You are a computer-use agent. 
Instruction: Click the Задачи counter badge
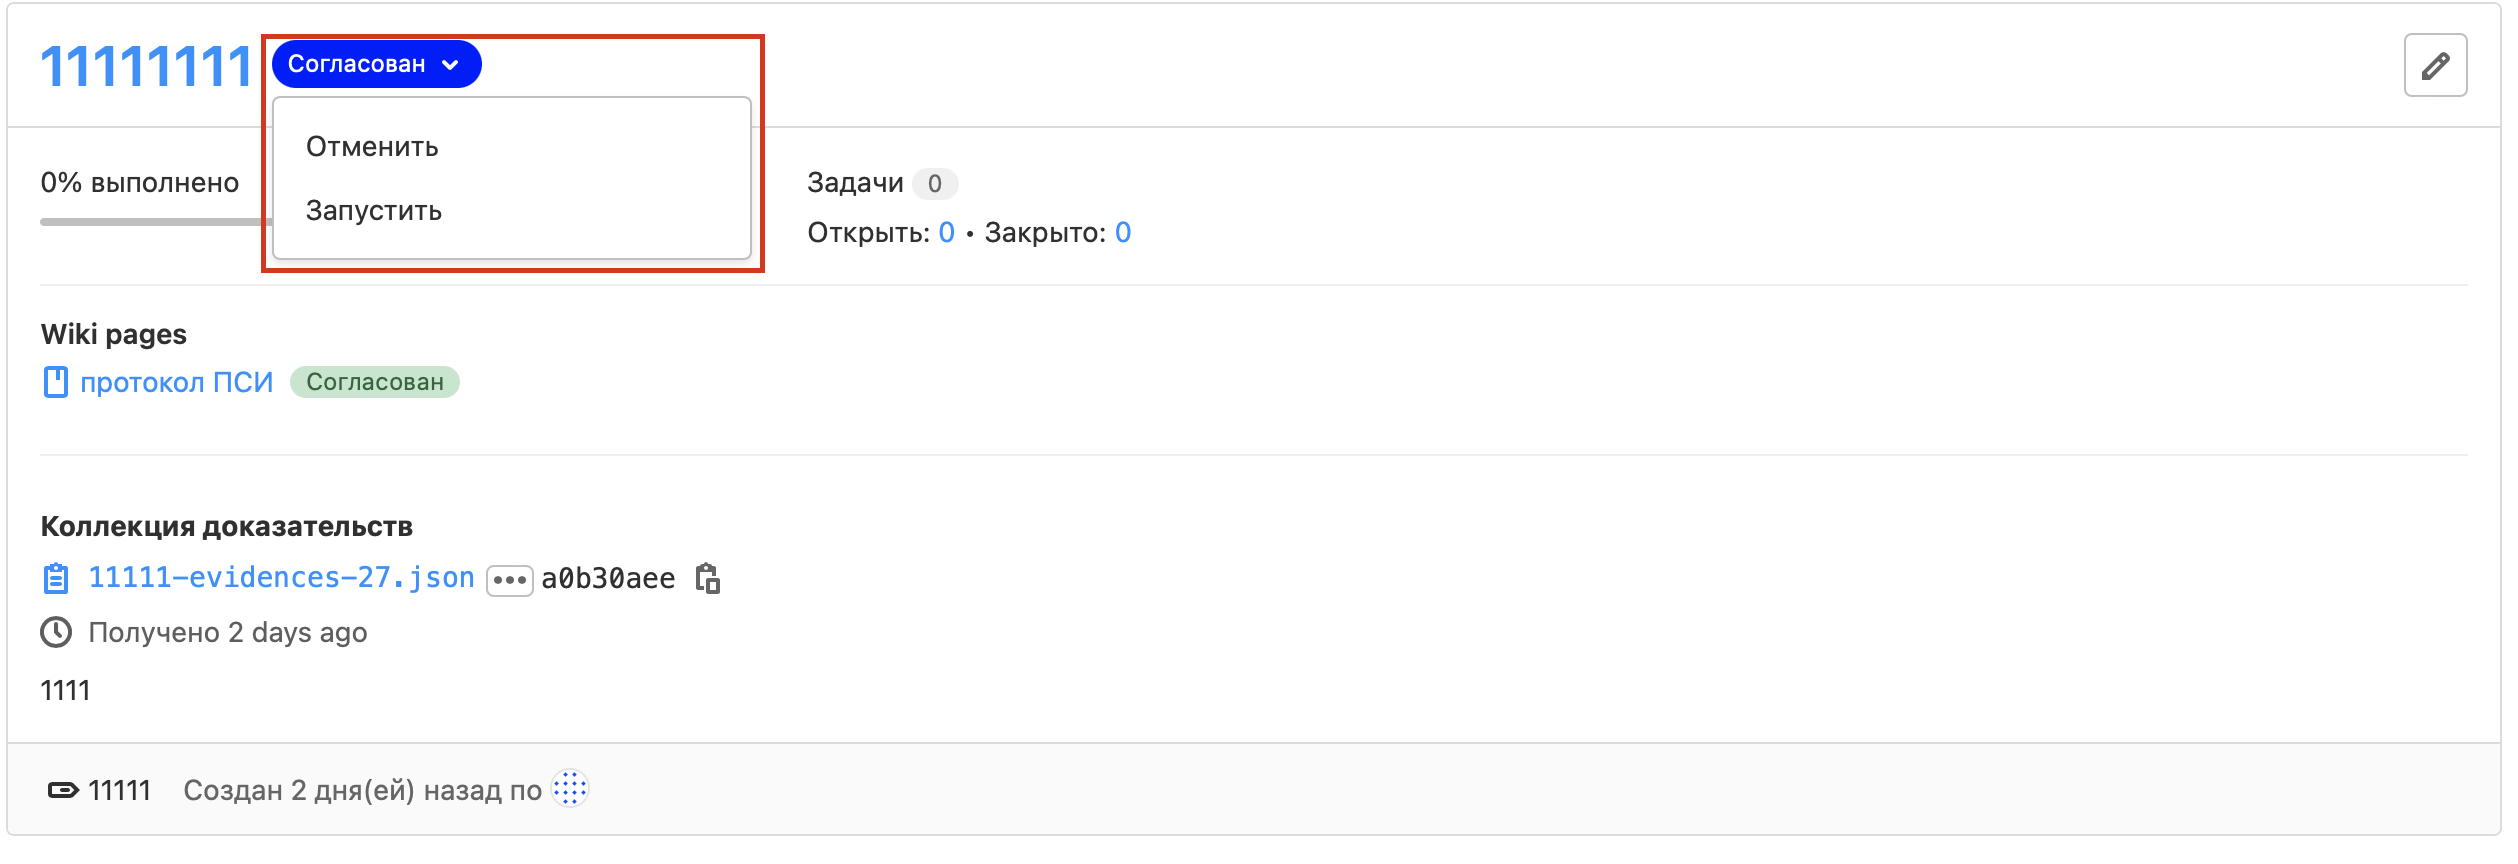tap(935, 184)
